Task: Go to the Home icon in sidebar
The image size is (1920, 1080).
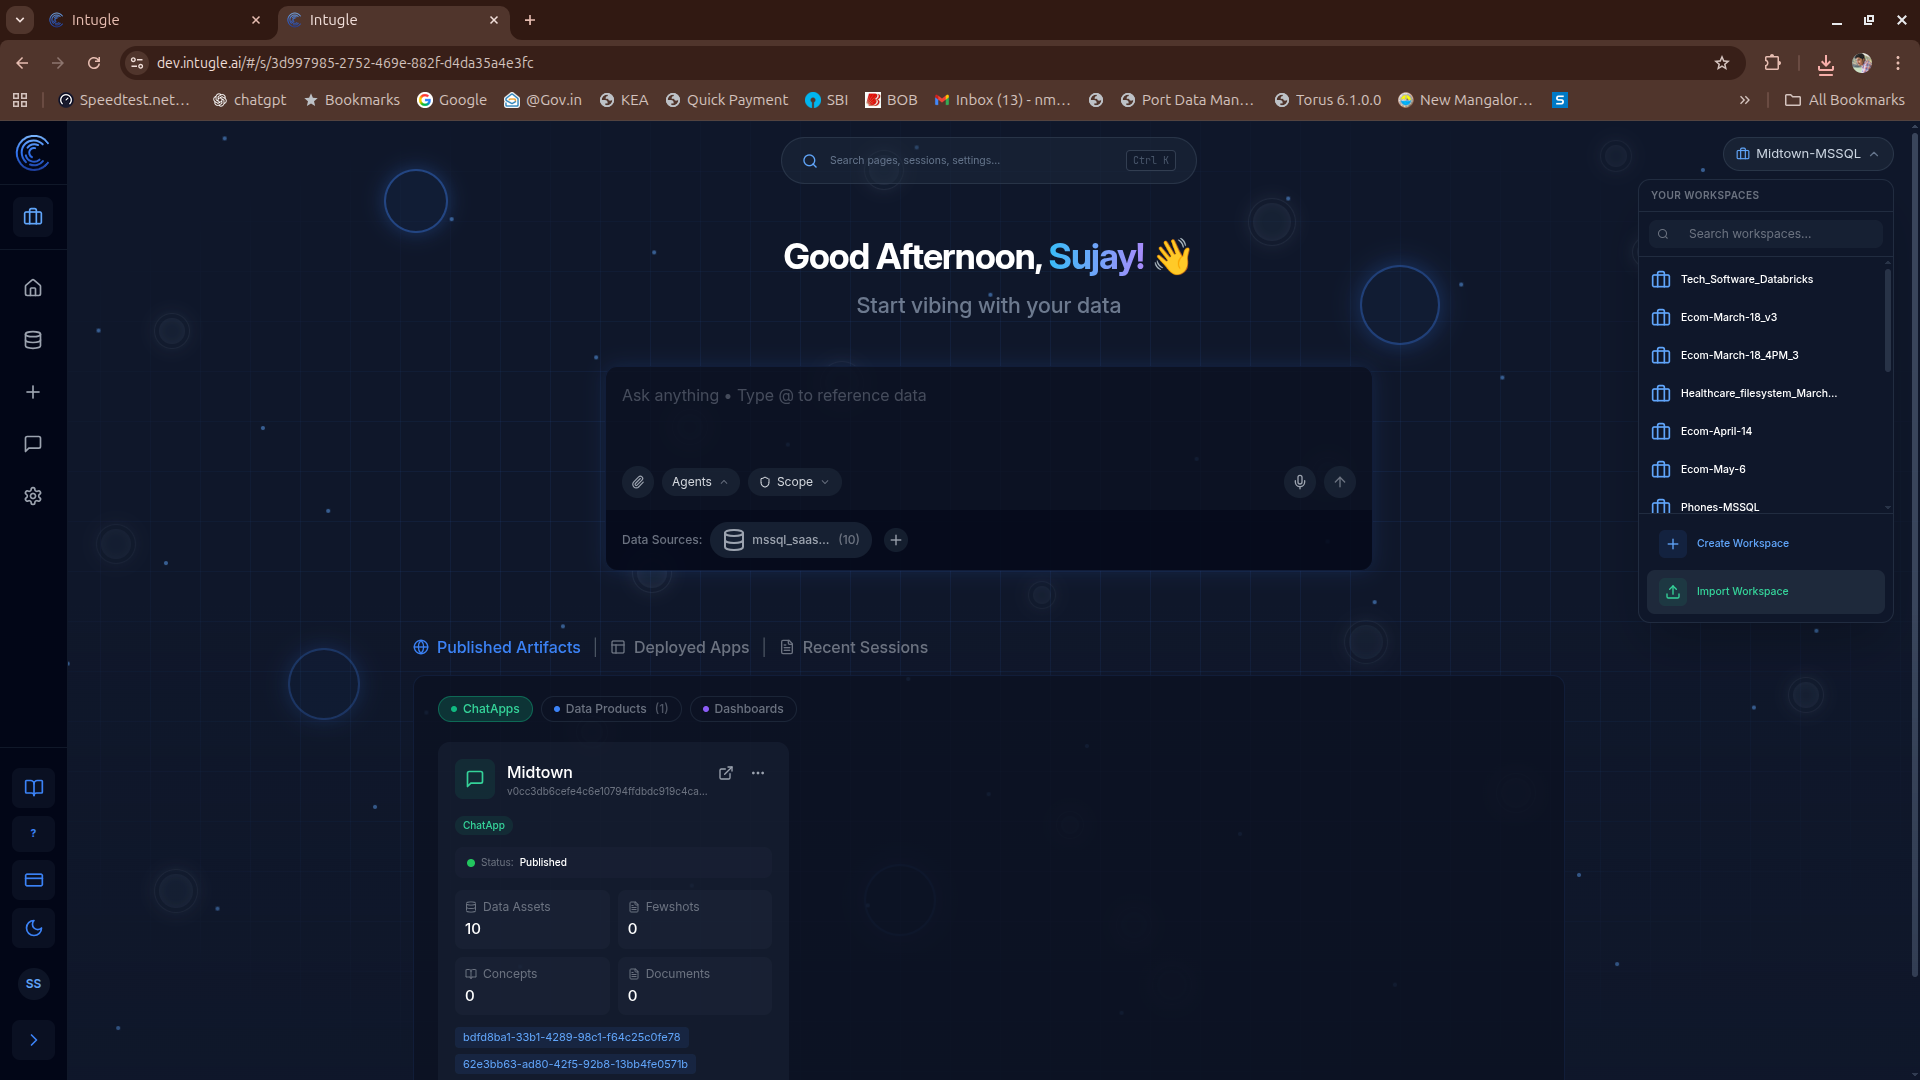Action: point(33,288)
